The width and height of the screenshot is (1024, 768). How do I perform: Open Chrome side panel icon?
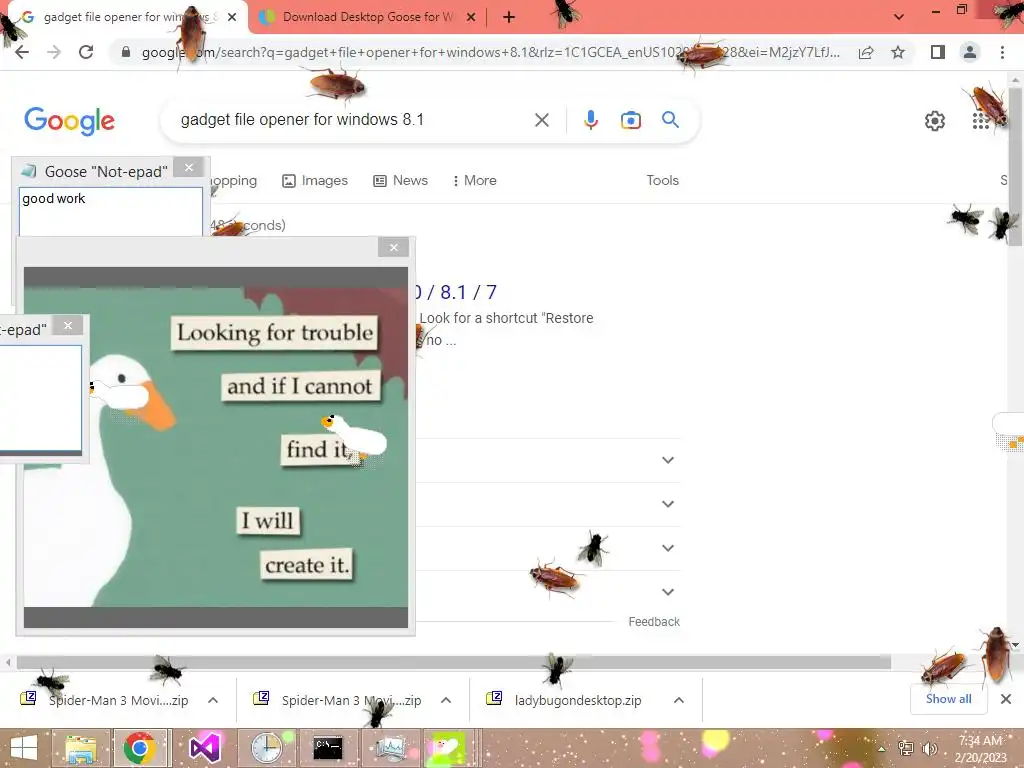pos(938,52)
